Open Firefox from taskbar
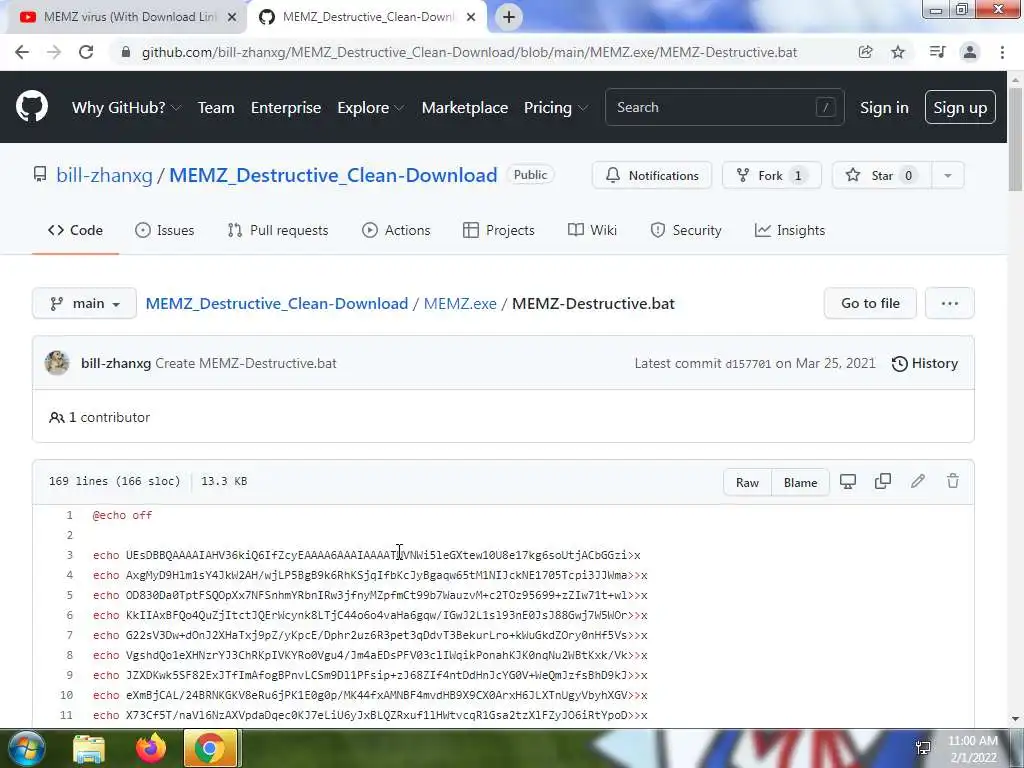1024x768 pixels. tap(151, 748)
